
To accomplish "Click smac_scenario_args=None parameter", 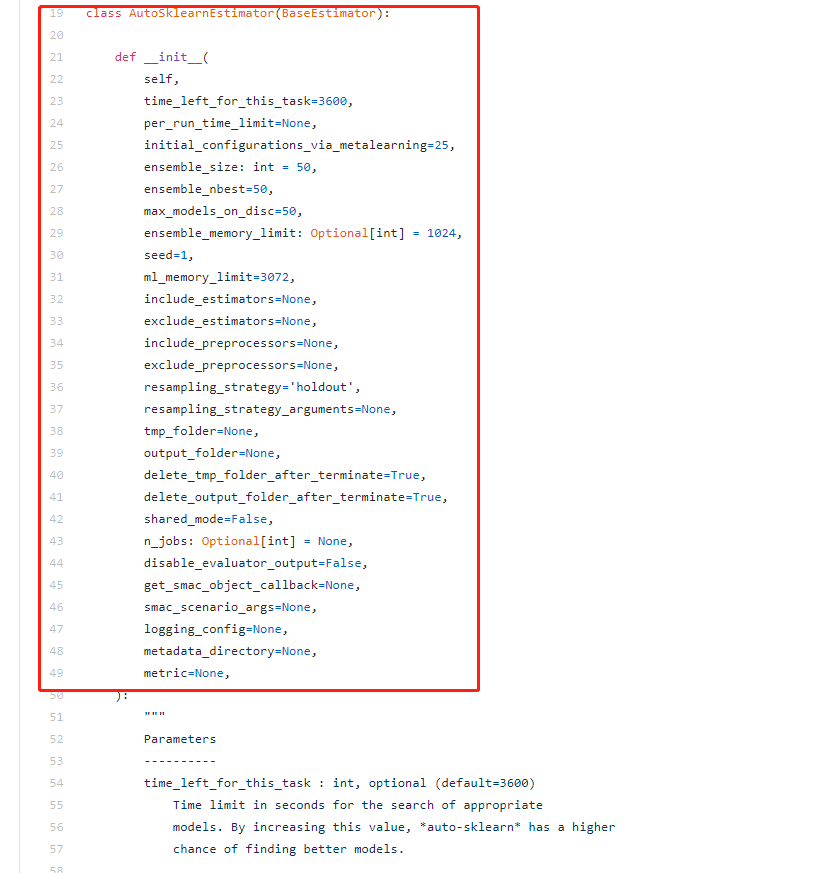I will 227,607.
